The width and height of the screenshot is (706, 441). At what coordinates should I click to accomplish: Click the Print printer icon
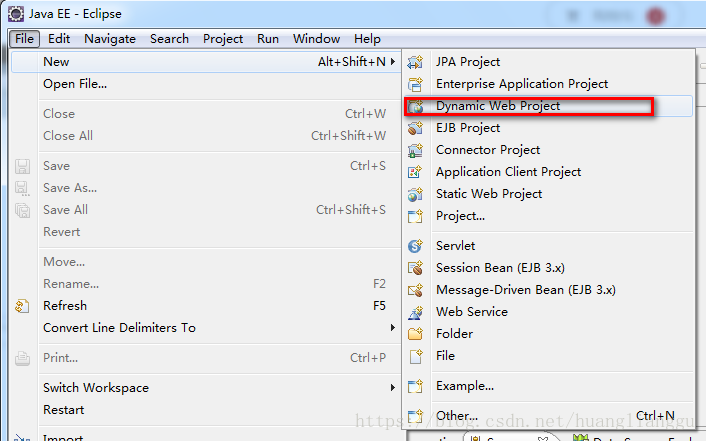click(x=22, y=359)
